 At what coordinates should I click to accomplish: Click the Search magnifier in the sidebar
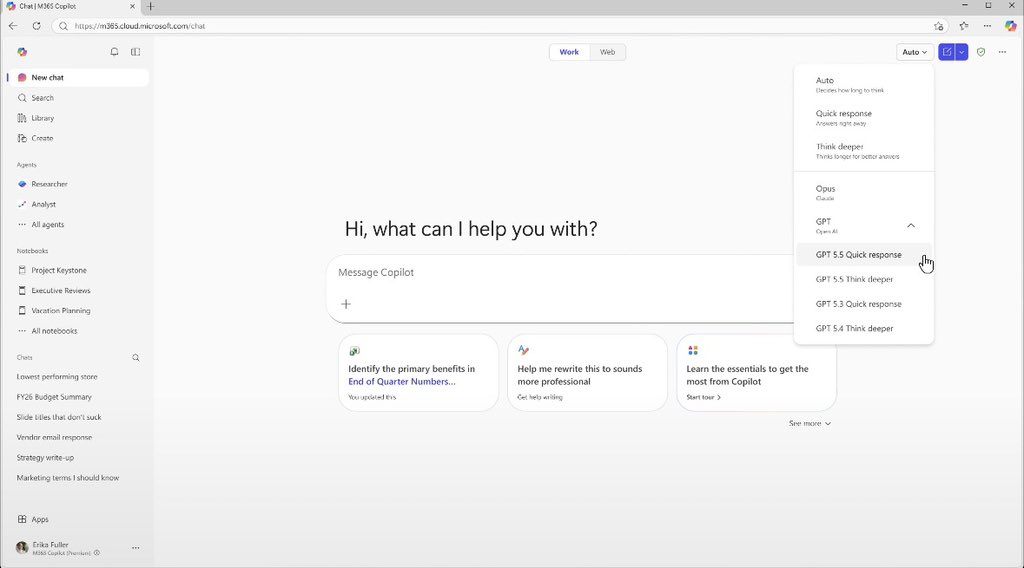click(x=22, y=98)
